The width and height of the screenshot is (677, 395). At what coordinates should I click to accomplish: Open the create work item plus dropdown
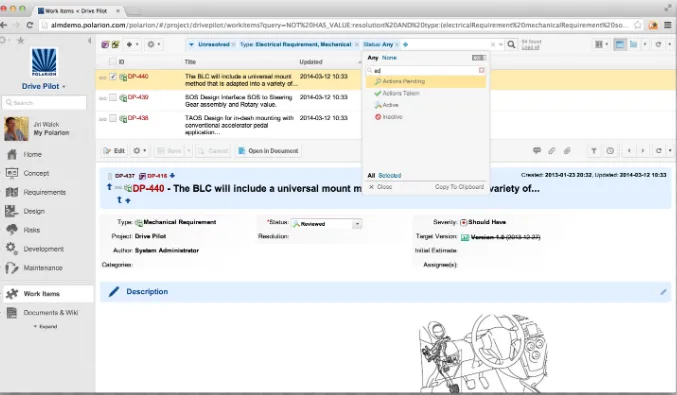click(x=132, y=44)
